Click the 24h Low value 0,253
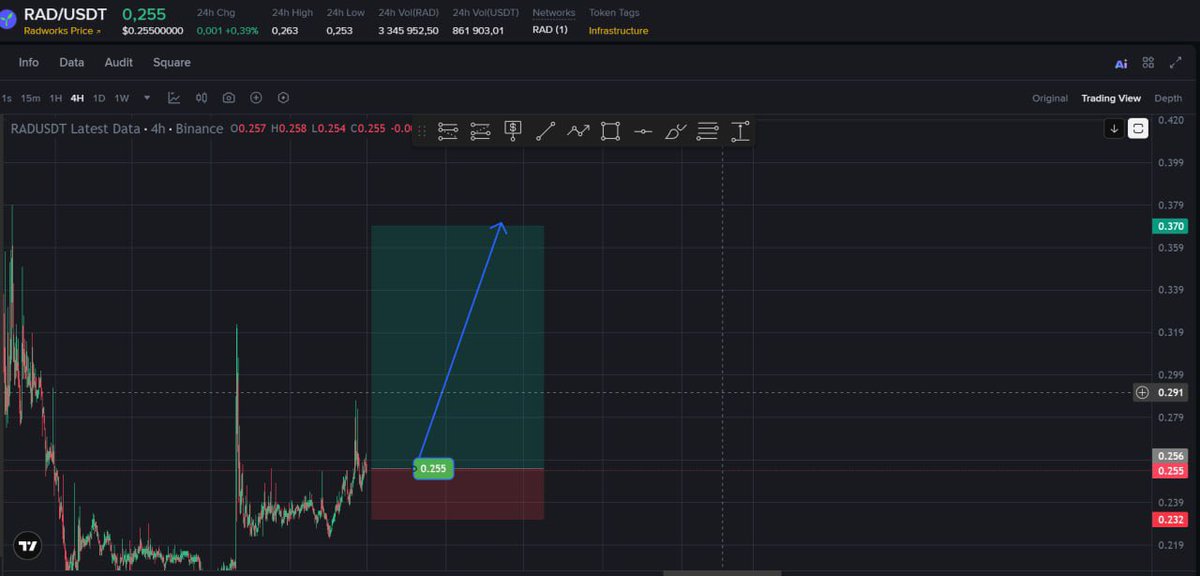The image size is (1200, 576). pos(340,30)
